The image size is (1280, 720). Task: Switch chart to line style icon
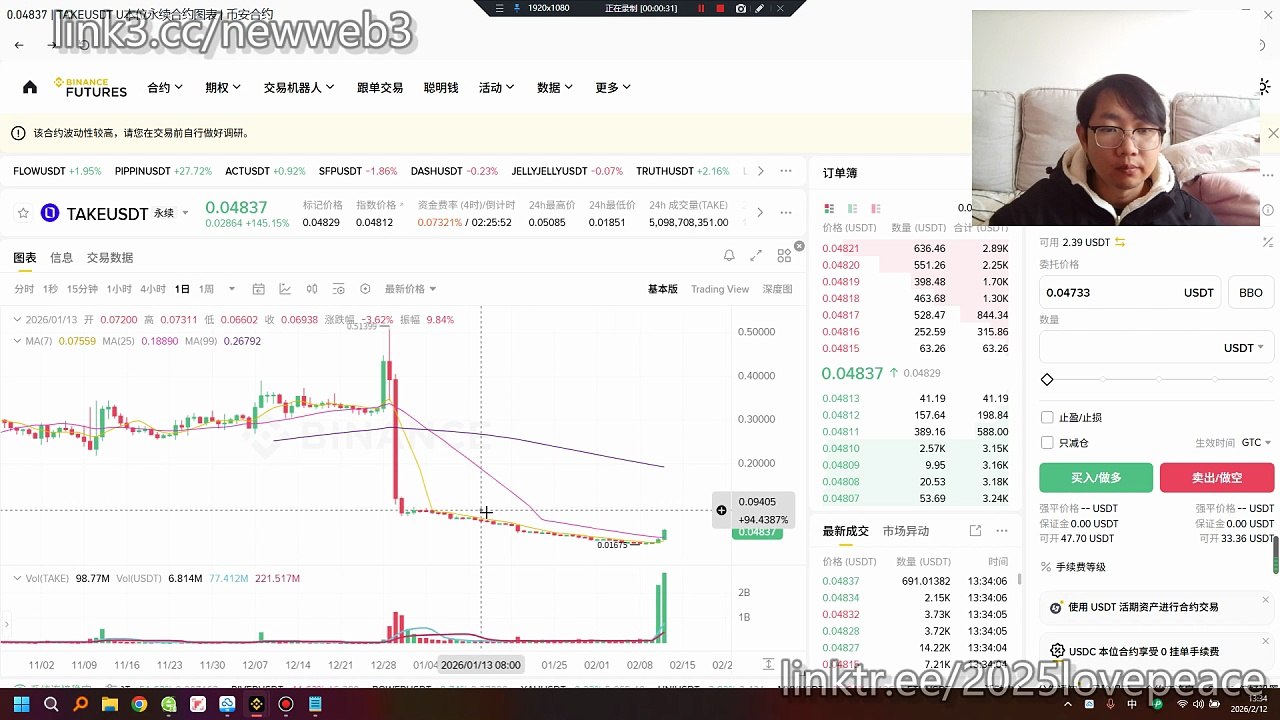285,289
